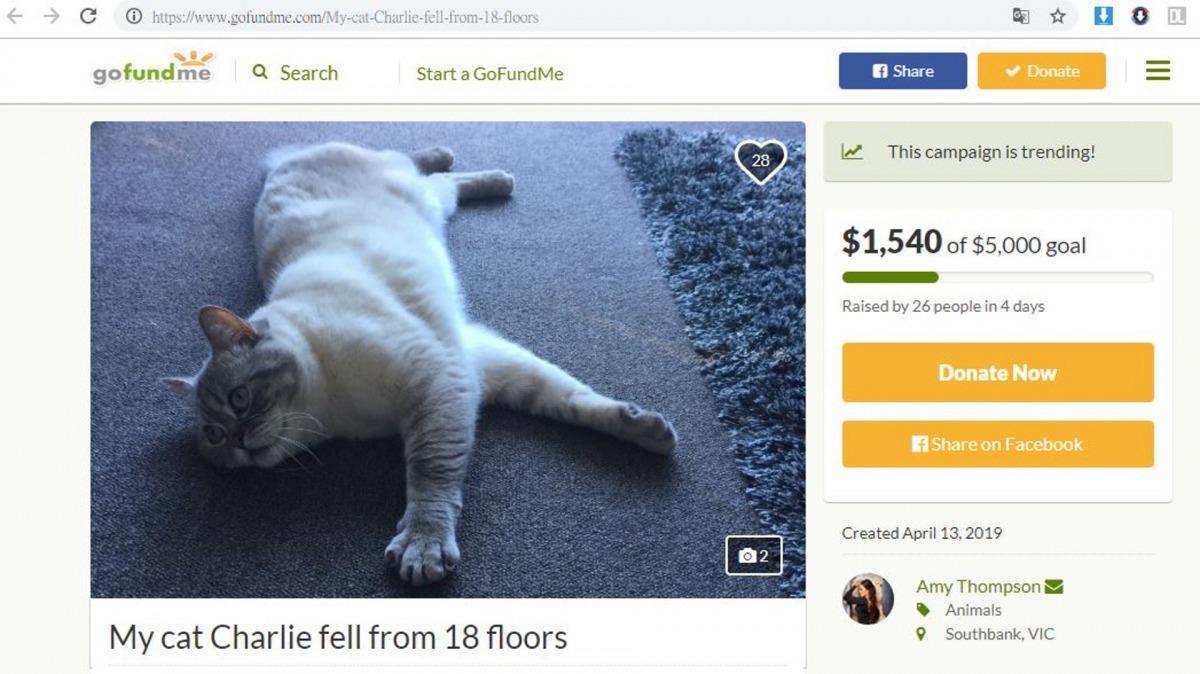
Task: Click the Share on Facebook button
Action: point(997,444)
